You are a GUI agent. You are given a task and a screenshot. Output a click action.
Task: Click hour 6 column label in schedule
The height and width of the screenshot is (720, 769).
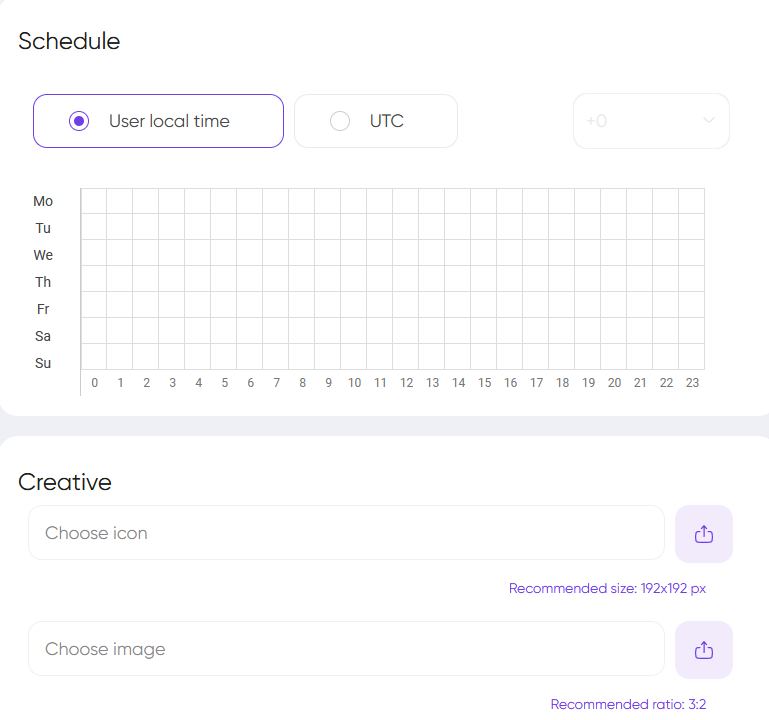[x=251, y=383]
